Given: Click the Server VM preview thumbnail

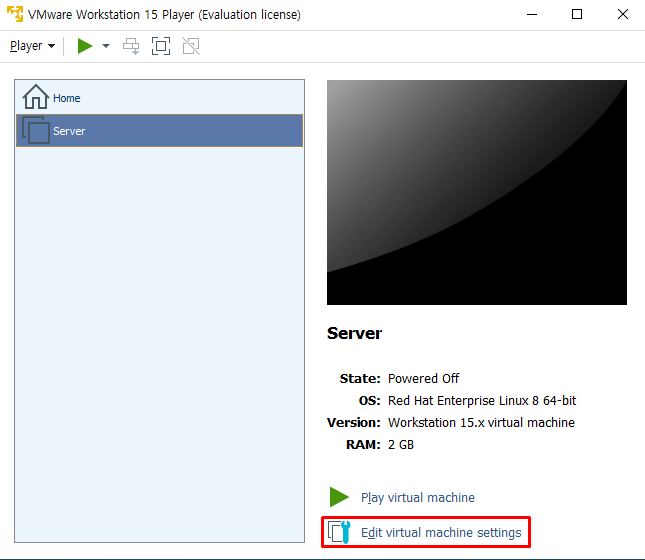Looking at the screenshot, I should [x=477, y=193].
